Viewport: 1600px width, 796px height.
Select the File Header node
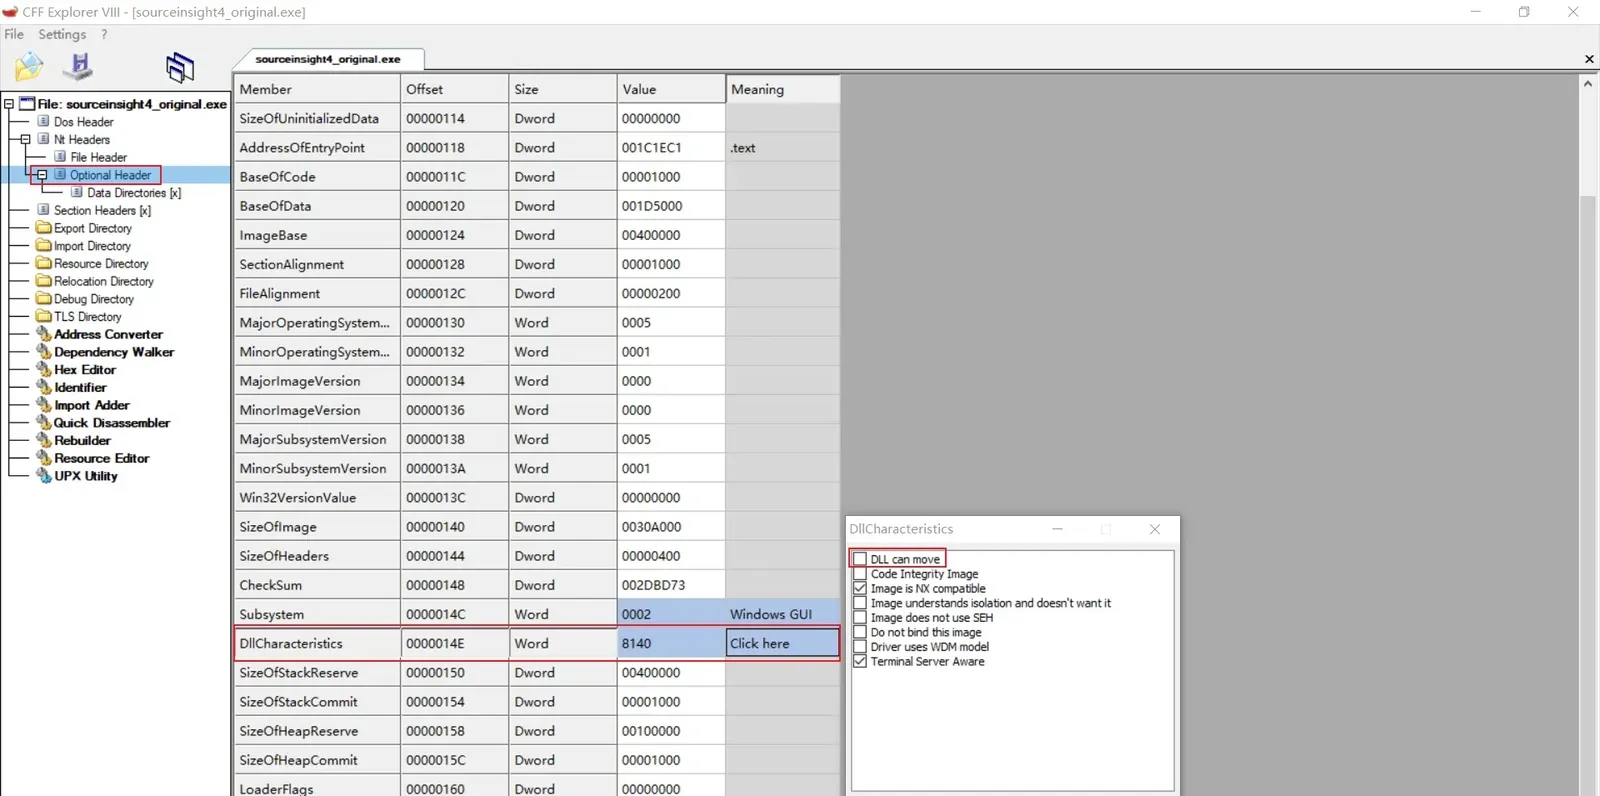(x=99, y=157)
